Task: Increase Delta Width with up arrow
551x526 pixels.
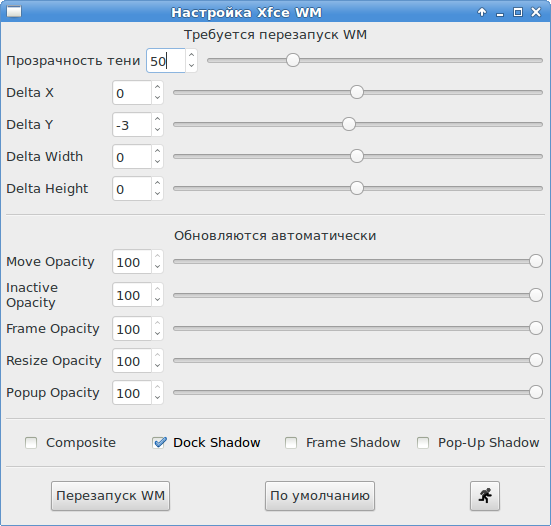Action: coord(157,151)
